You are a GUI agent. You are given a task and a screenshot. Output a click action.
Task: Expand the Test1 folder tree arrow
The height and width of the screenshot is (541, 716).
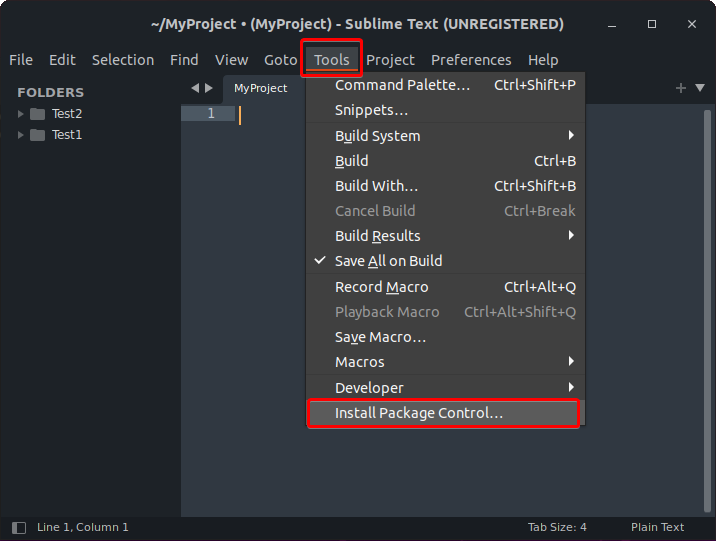pyautogui.click(x=20, y=135)
